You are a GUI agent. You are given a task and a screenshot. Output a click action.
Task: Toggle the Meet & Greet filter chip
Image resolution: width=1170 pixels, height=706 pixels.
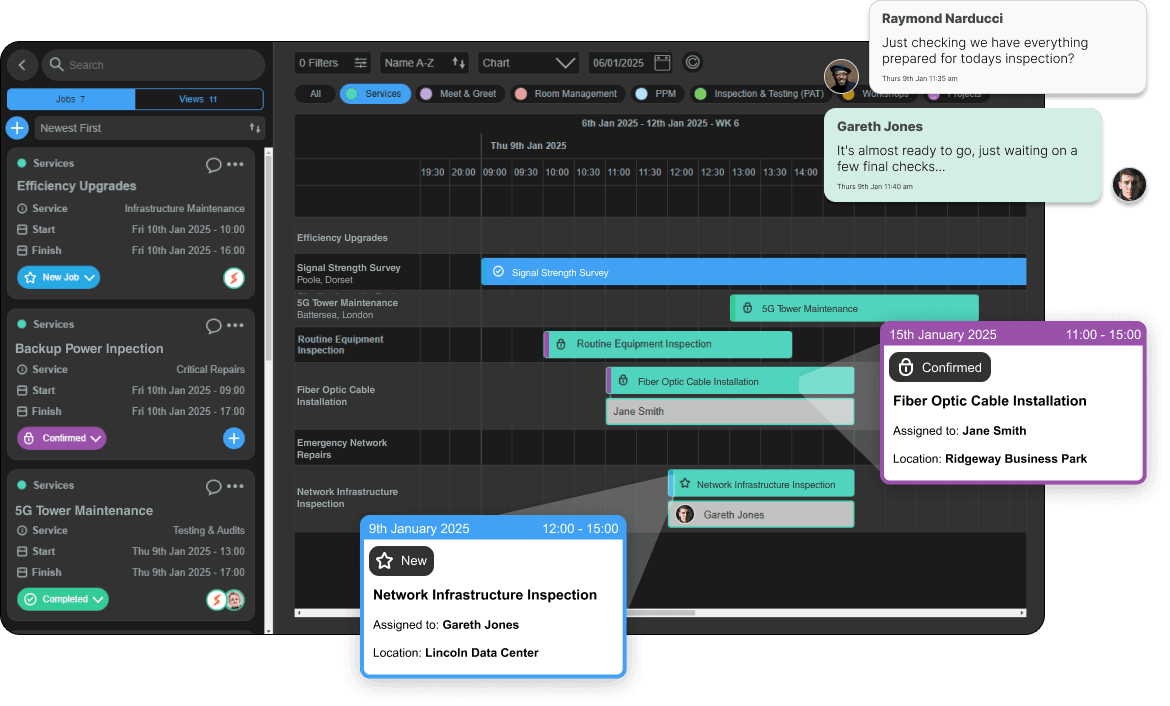click(x=460, y=94)
